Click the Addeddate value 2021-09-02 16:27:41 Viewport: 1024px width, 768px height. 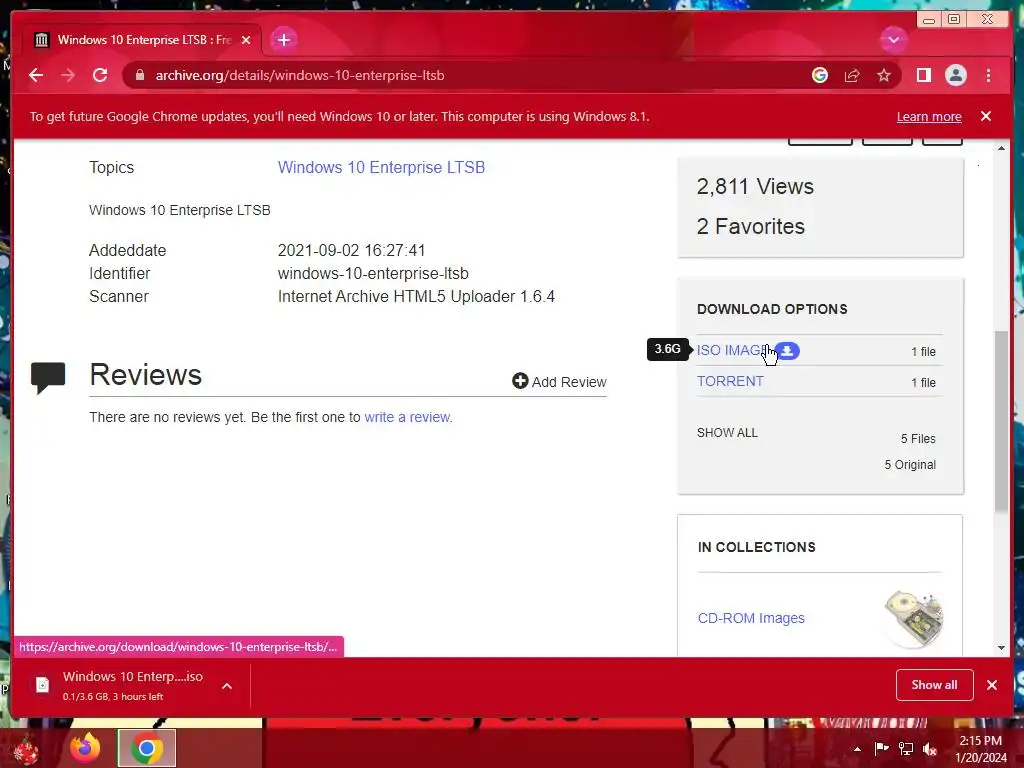click(x=351, y=250)
